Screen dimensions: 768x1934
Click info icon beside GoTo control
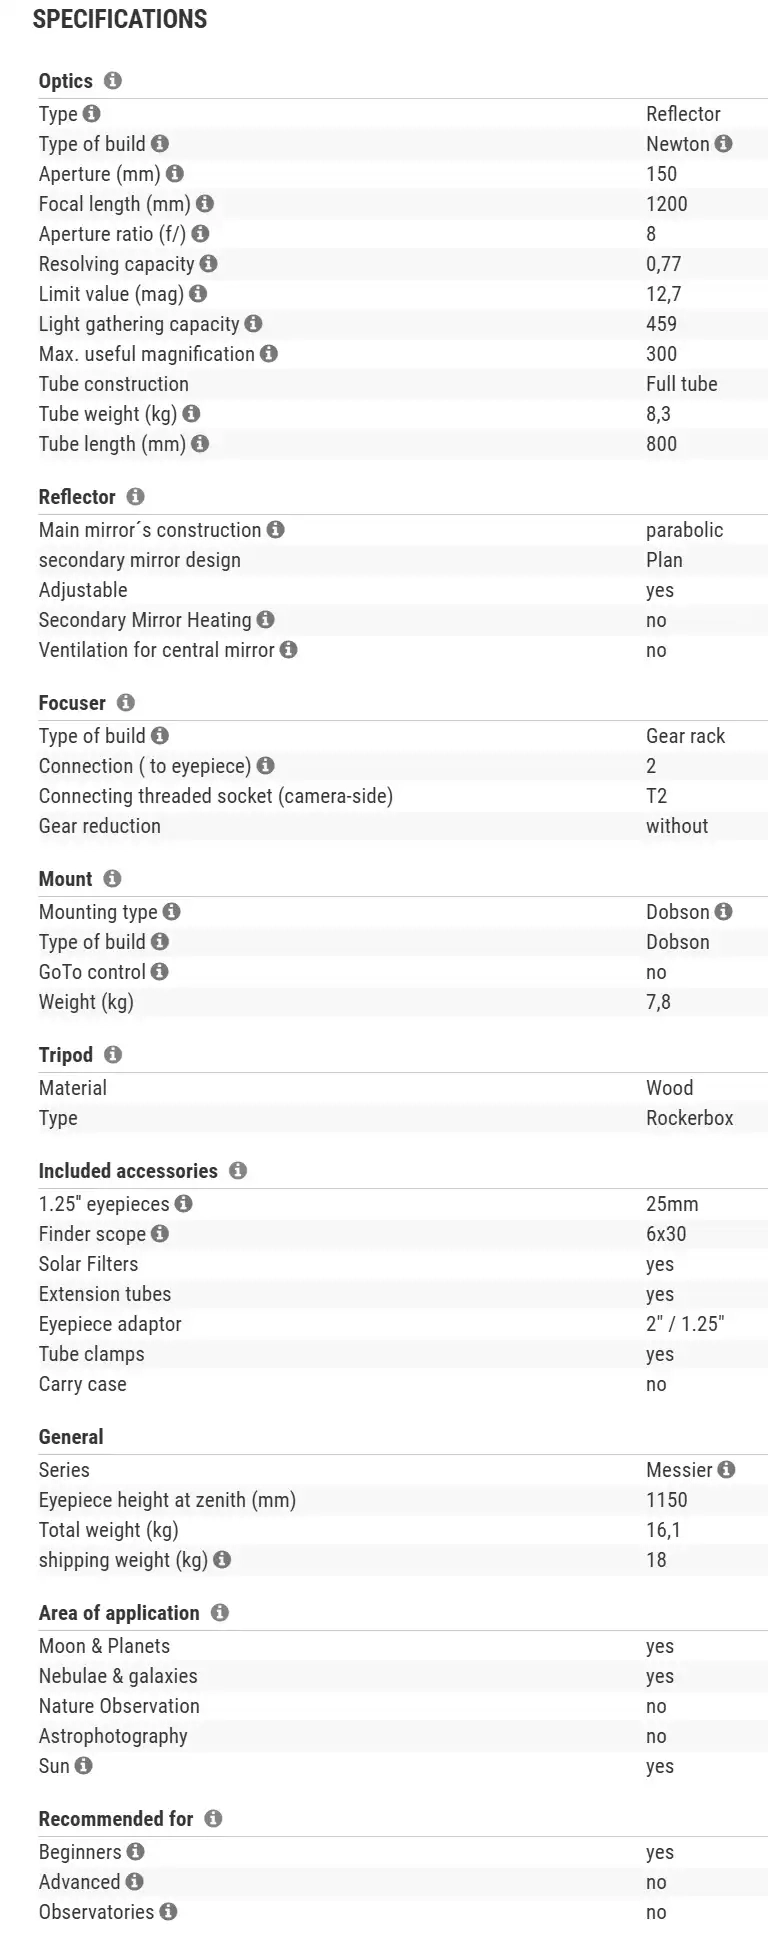[160, 972]
